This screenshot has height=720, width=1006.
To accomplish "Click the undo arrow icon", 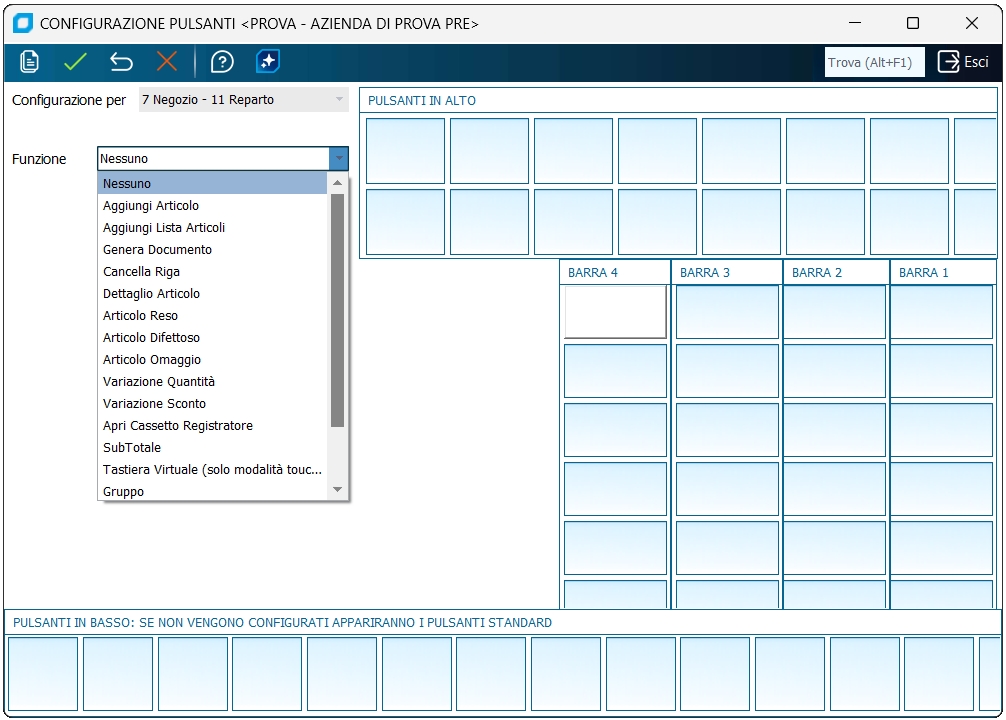I will click(x=121, y=62).
